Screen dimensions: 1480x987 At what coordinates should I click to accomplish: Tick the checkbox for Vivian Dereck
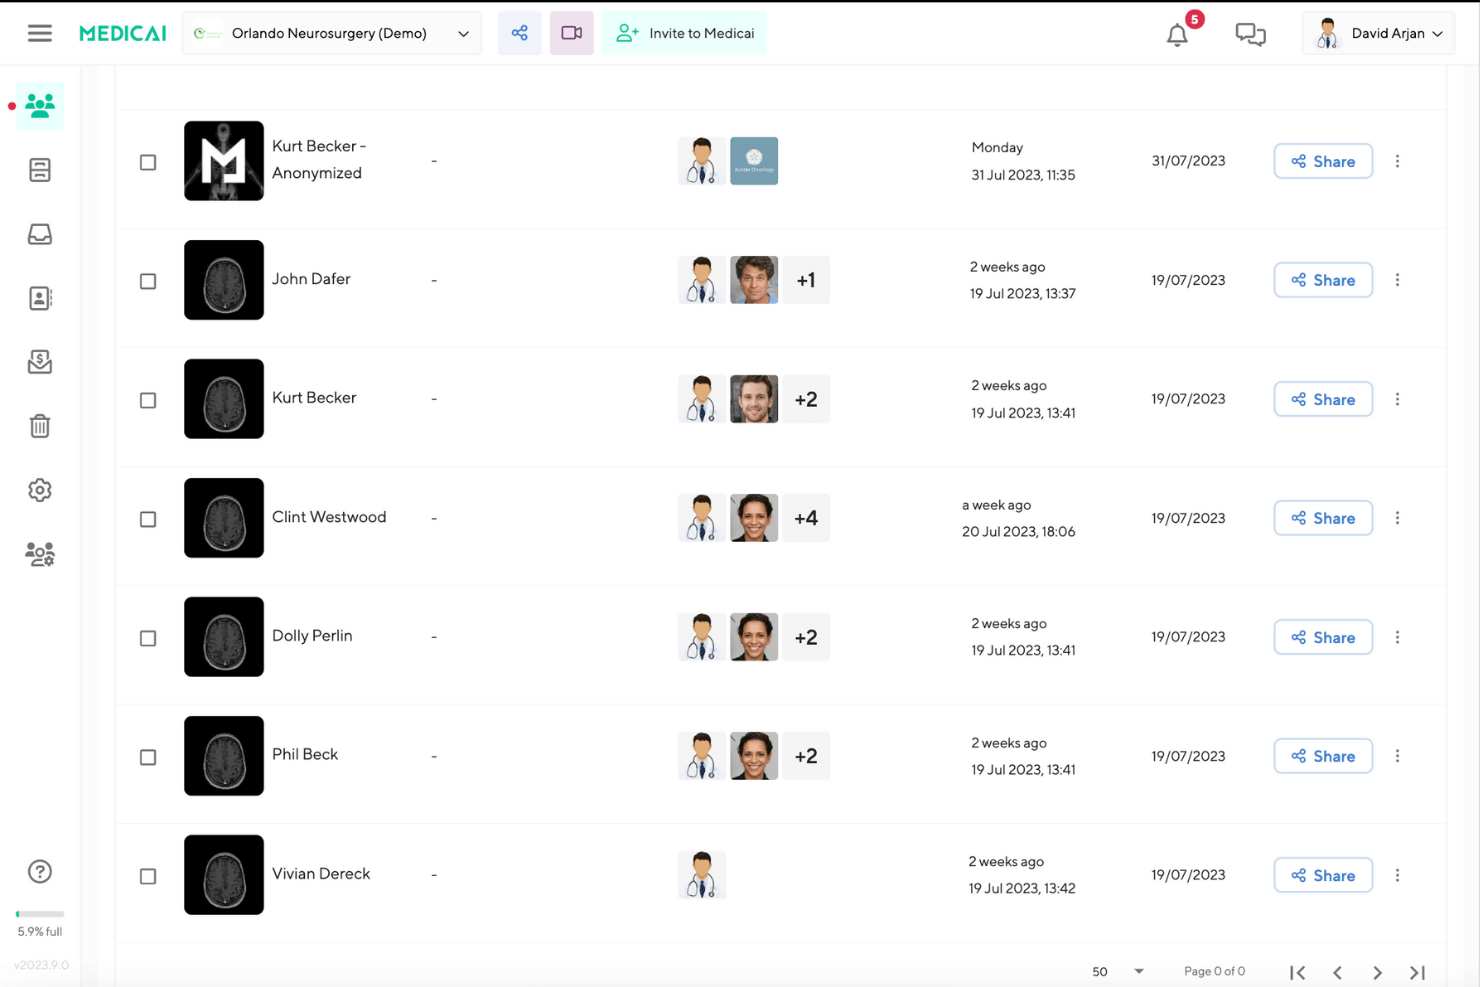click(148, 876)
